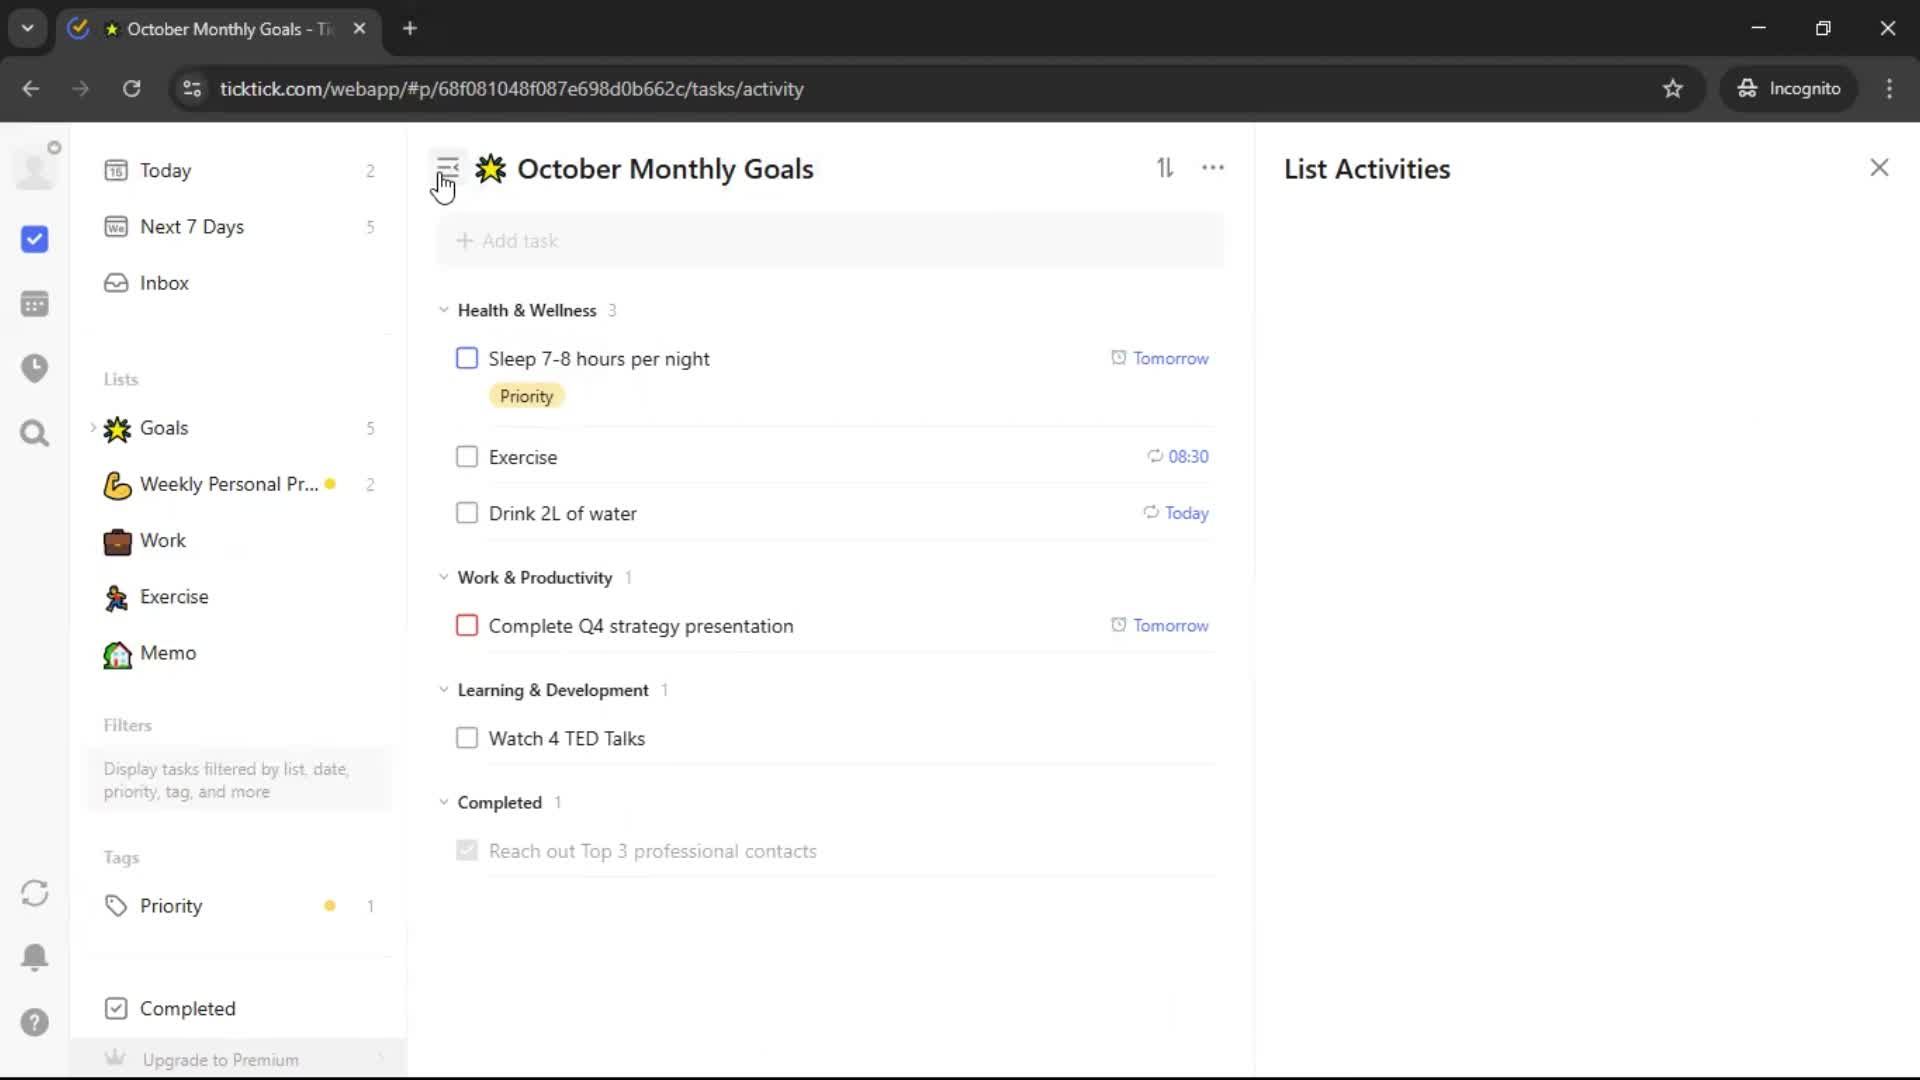This screenshot has width=1920, height=1080.
Task: Check off the Exercise task checkbox
Action: tap(467, 457)
